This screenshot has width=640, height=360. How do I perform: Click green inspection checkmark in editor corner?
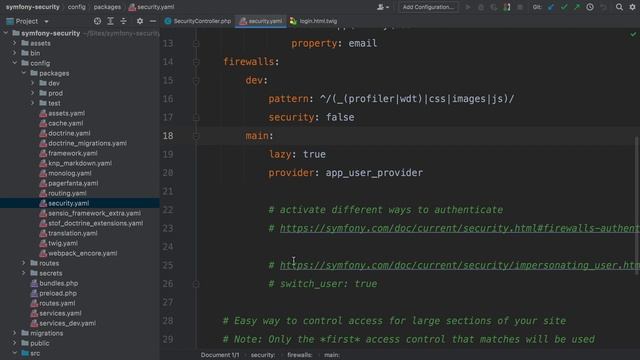(633, 35)
